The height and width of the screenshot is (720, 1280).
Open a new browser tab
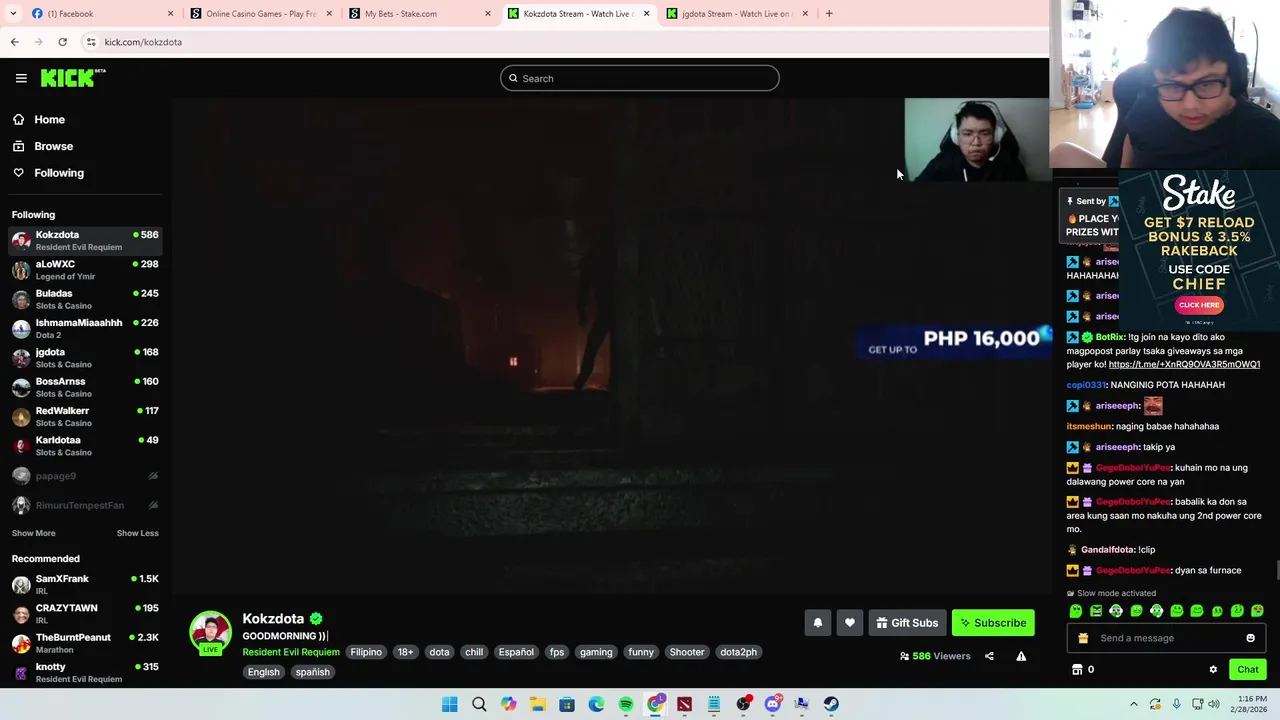click(x=829, y=13)
